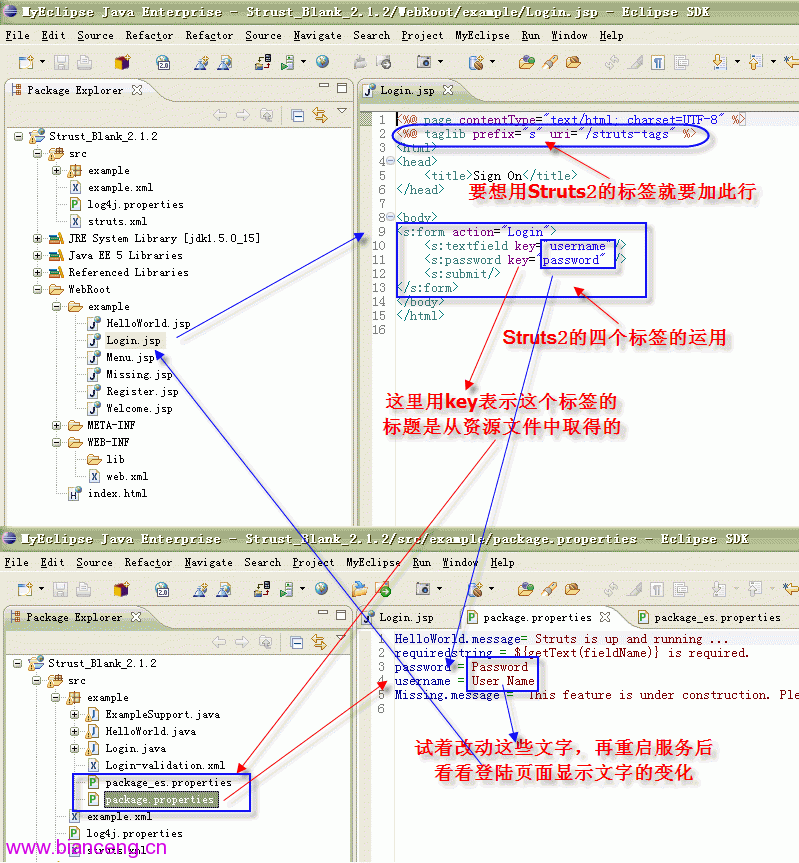Click the New wizard icon in bottom window toolbar

[x=25, y=589]
